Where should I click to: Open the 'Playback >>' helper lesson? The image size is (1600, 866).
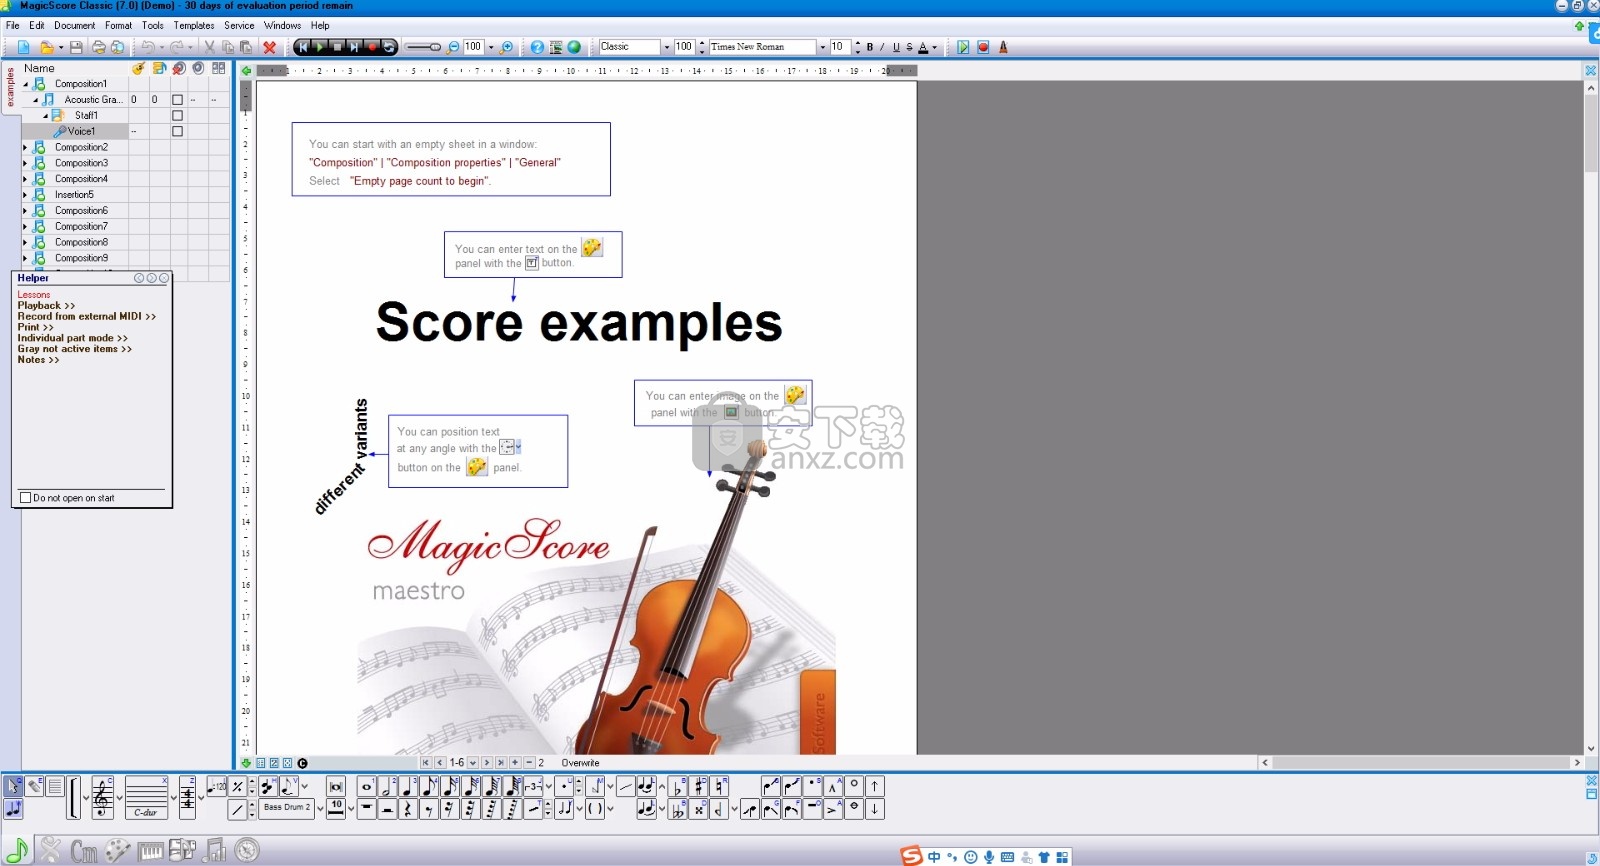(46, 306)
